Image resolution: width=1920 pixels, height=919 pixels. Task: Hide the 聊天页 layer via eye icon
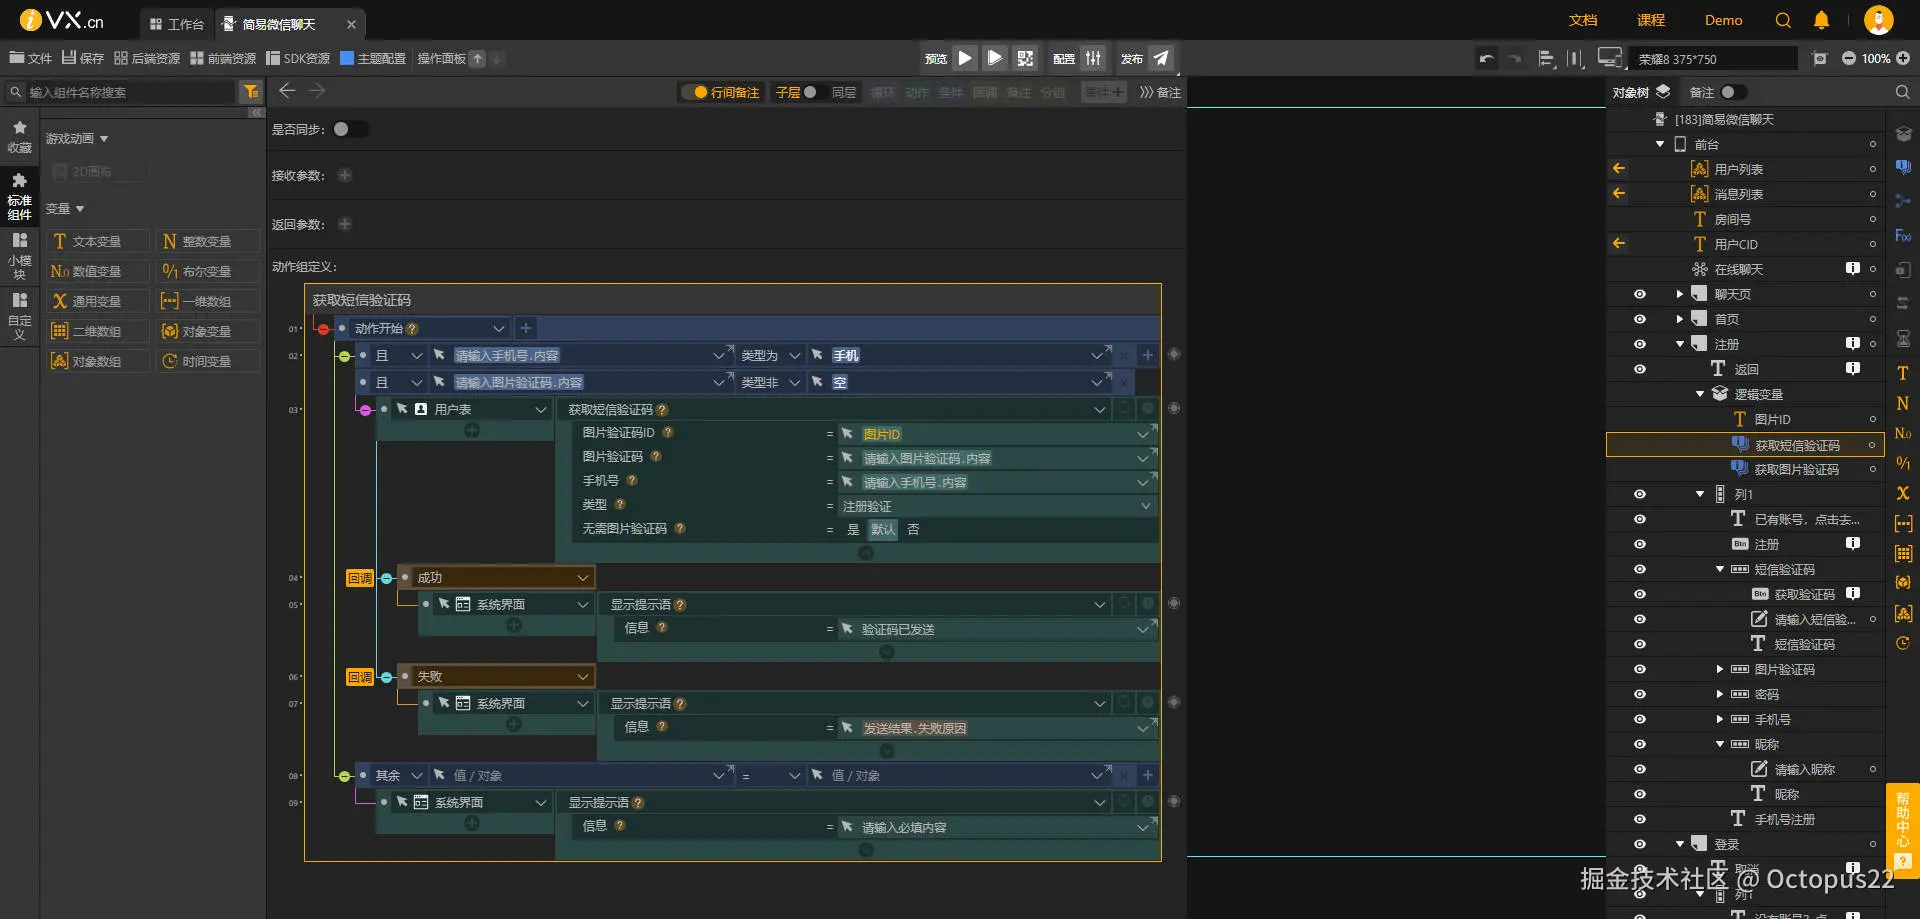tap(1640, 294)
